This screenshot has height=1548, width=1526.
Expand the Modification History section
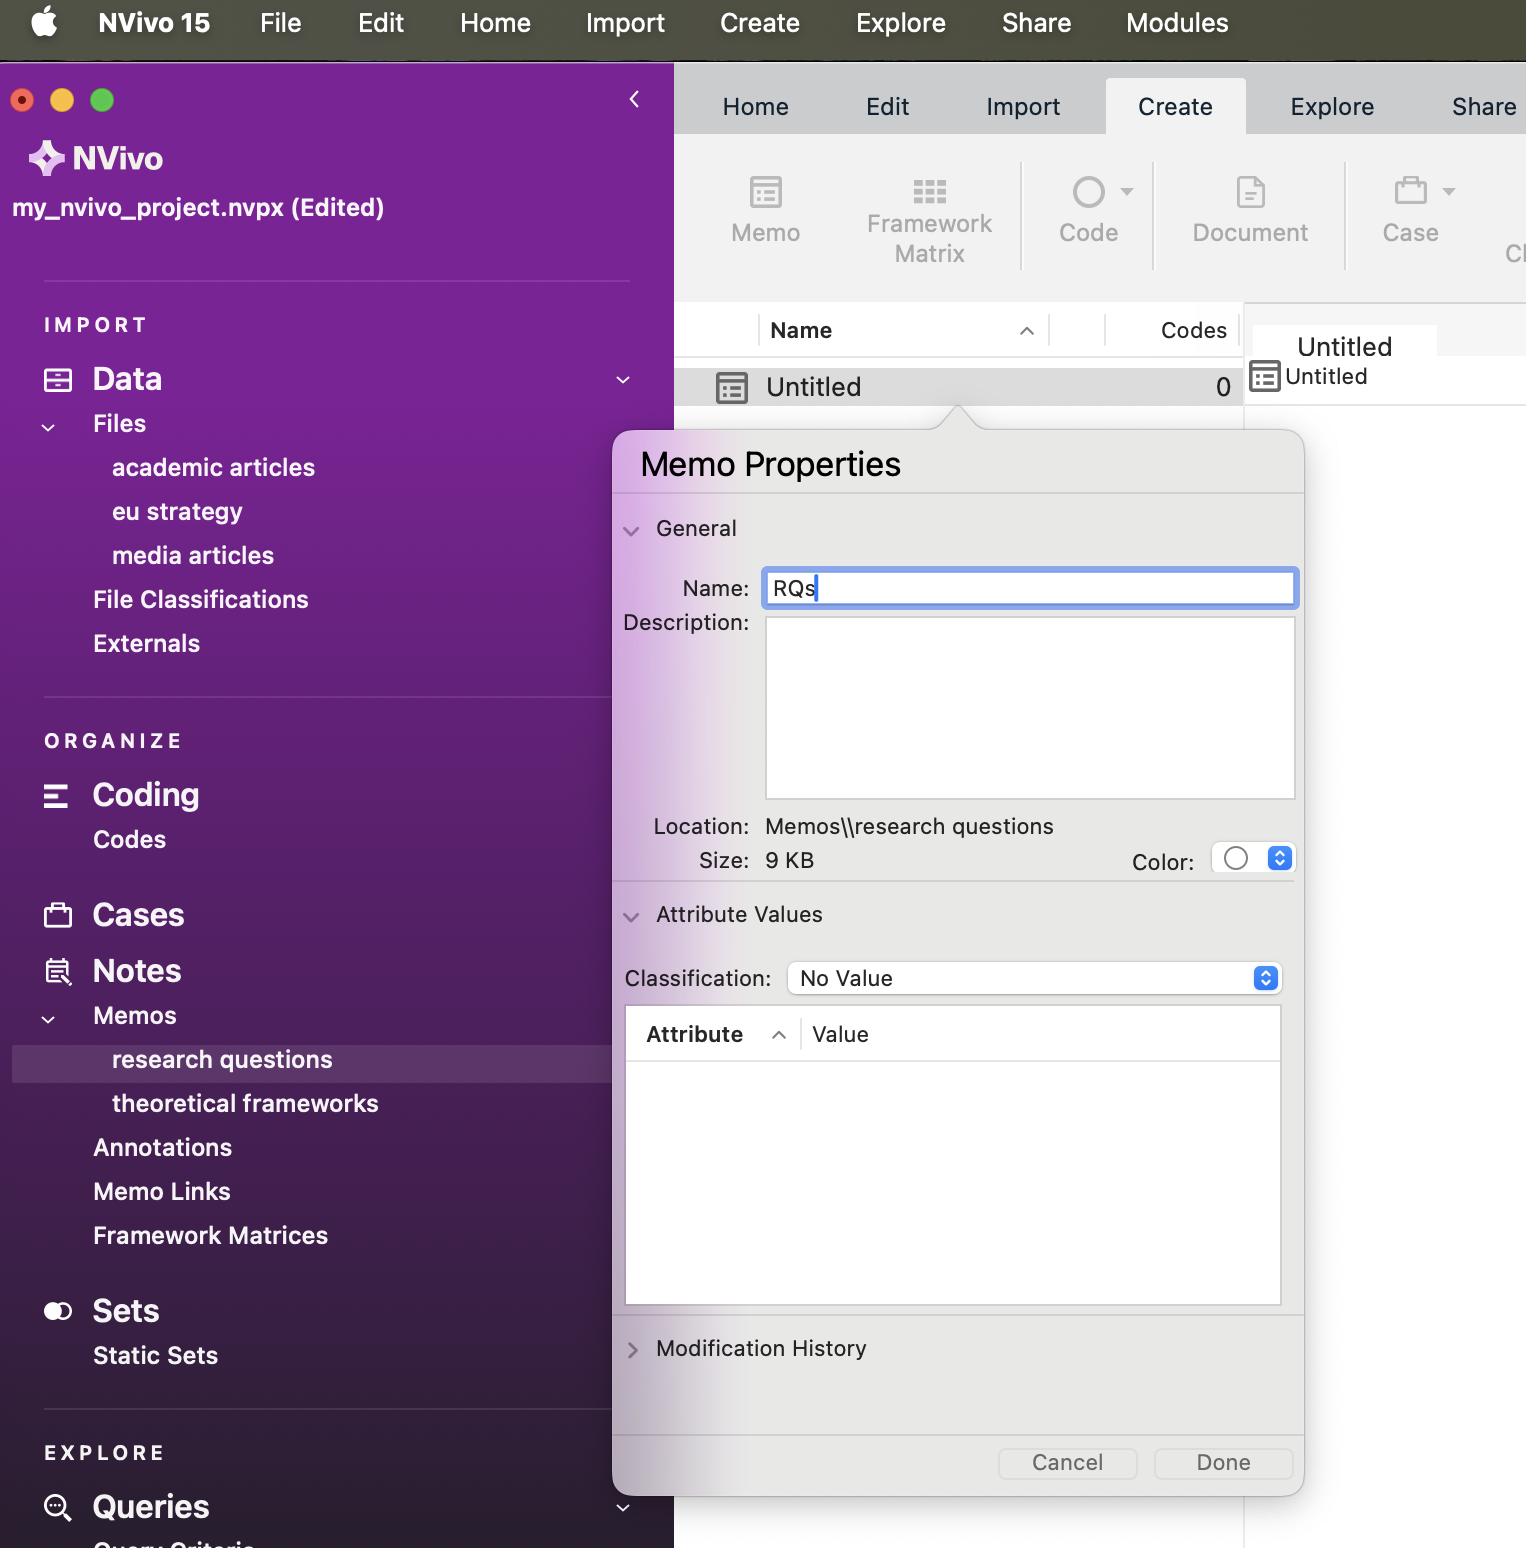(x=631, y=1350)
